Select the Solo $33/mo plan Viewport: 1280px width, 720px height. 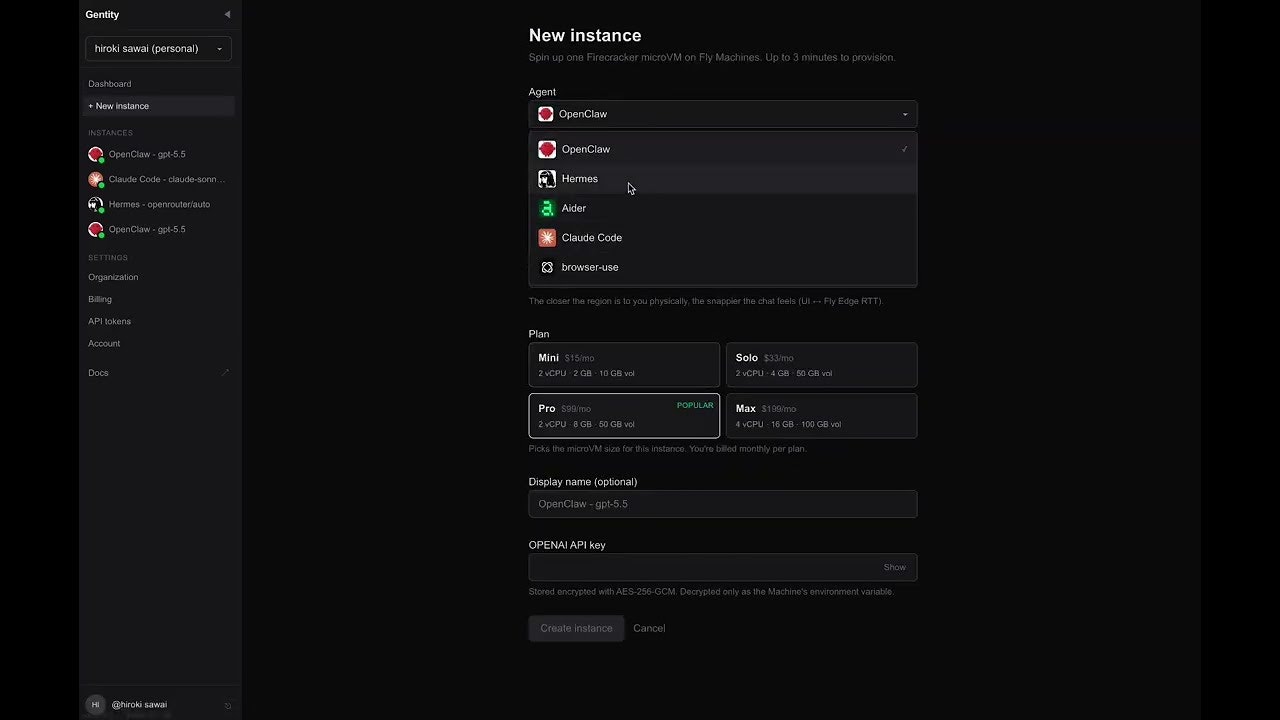(821, 365)
